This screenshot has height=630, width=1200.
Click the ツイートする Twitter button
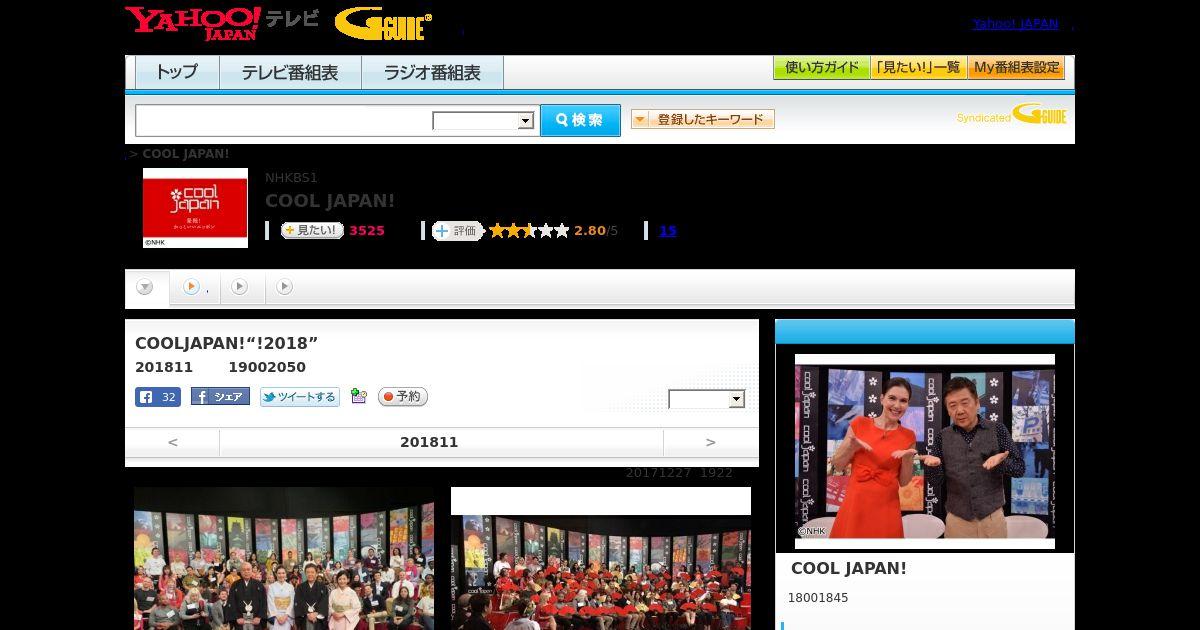(x=300, y=397)
